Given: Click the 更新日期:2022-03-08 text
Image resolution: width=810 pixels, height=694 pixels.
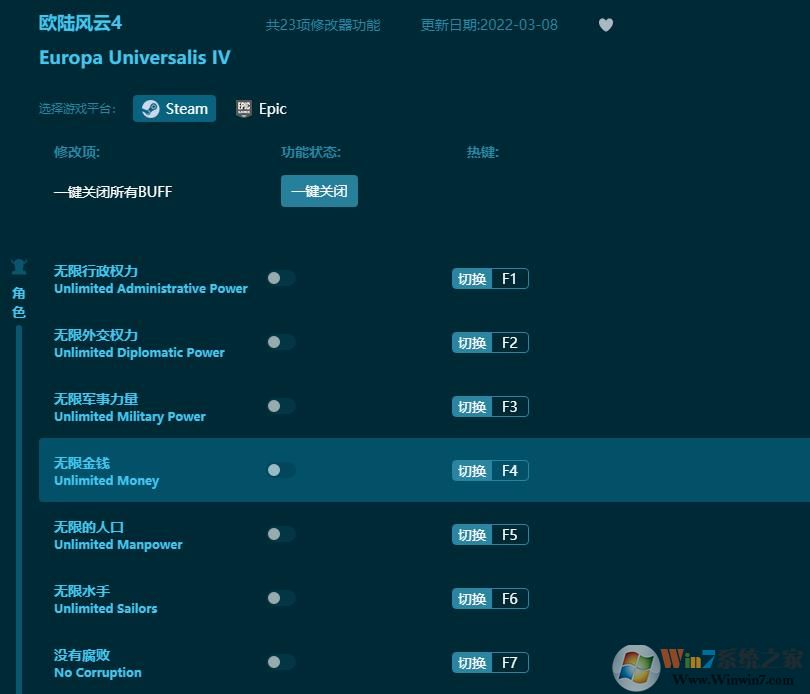Looking at the screenshot, I should coord(489,25).
